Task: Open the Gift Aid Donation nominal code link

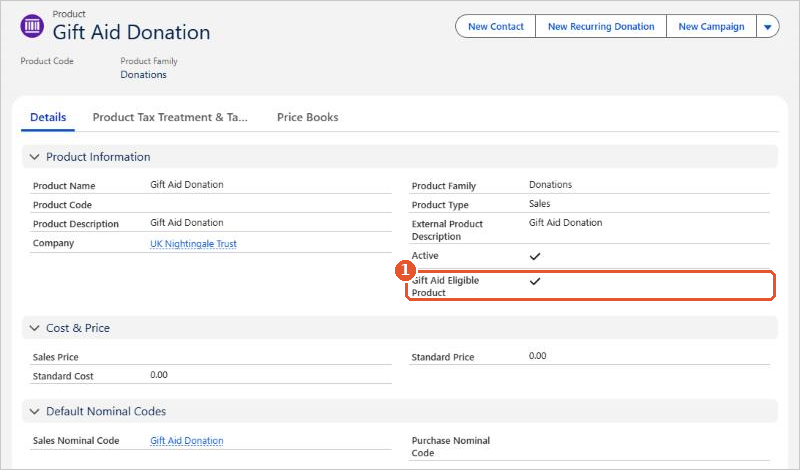Action: click(x=187, y=440)
